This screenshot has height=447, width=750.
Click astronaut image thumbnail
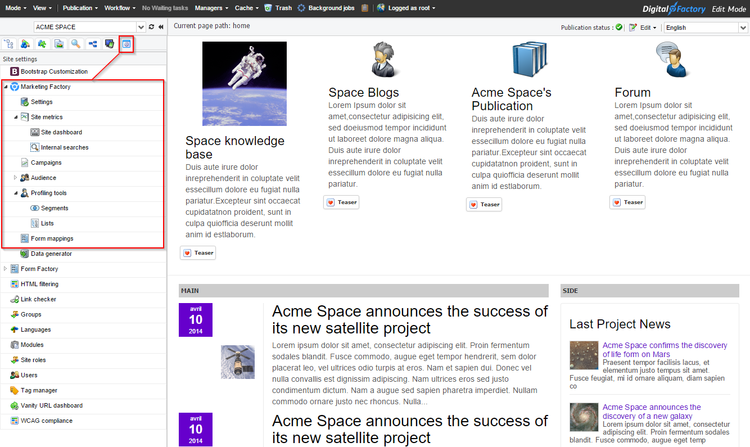tap(244, 84)
